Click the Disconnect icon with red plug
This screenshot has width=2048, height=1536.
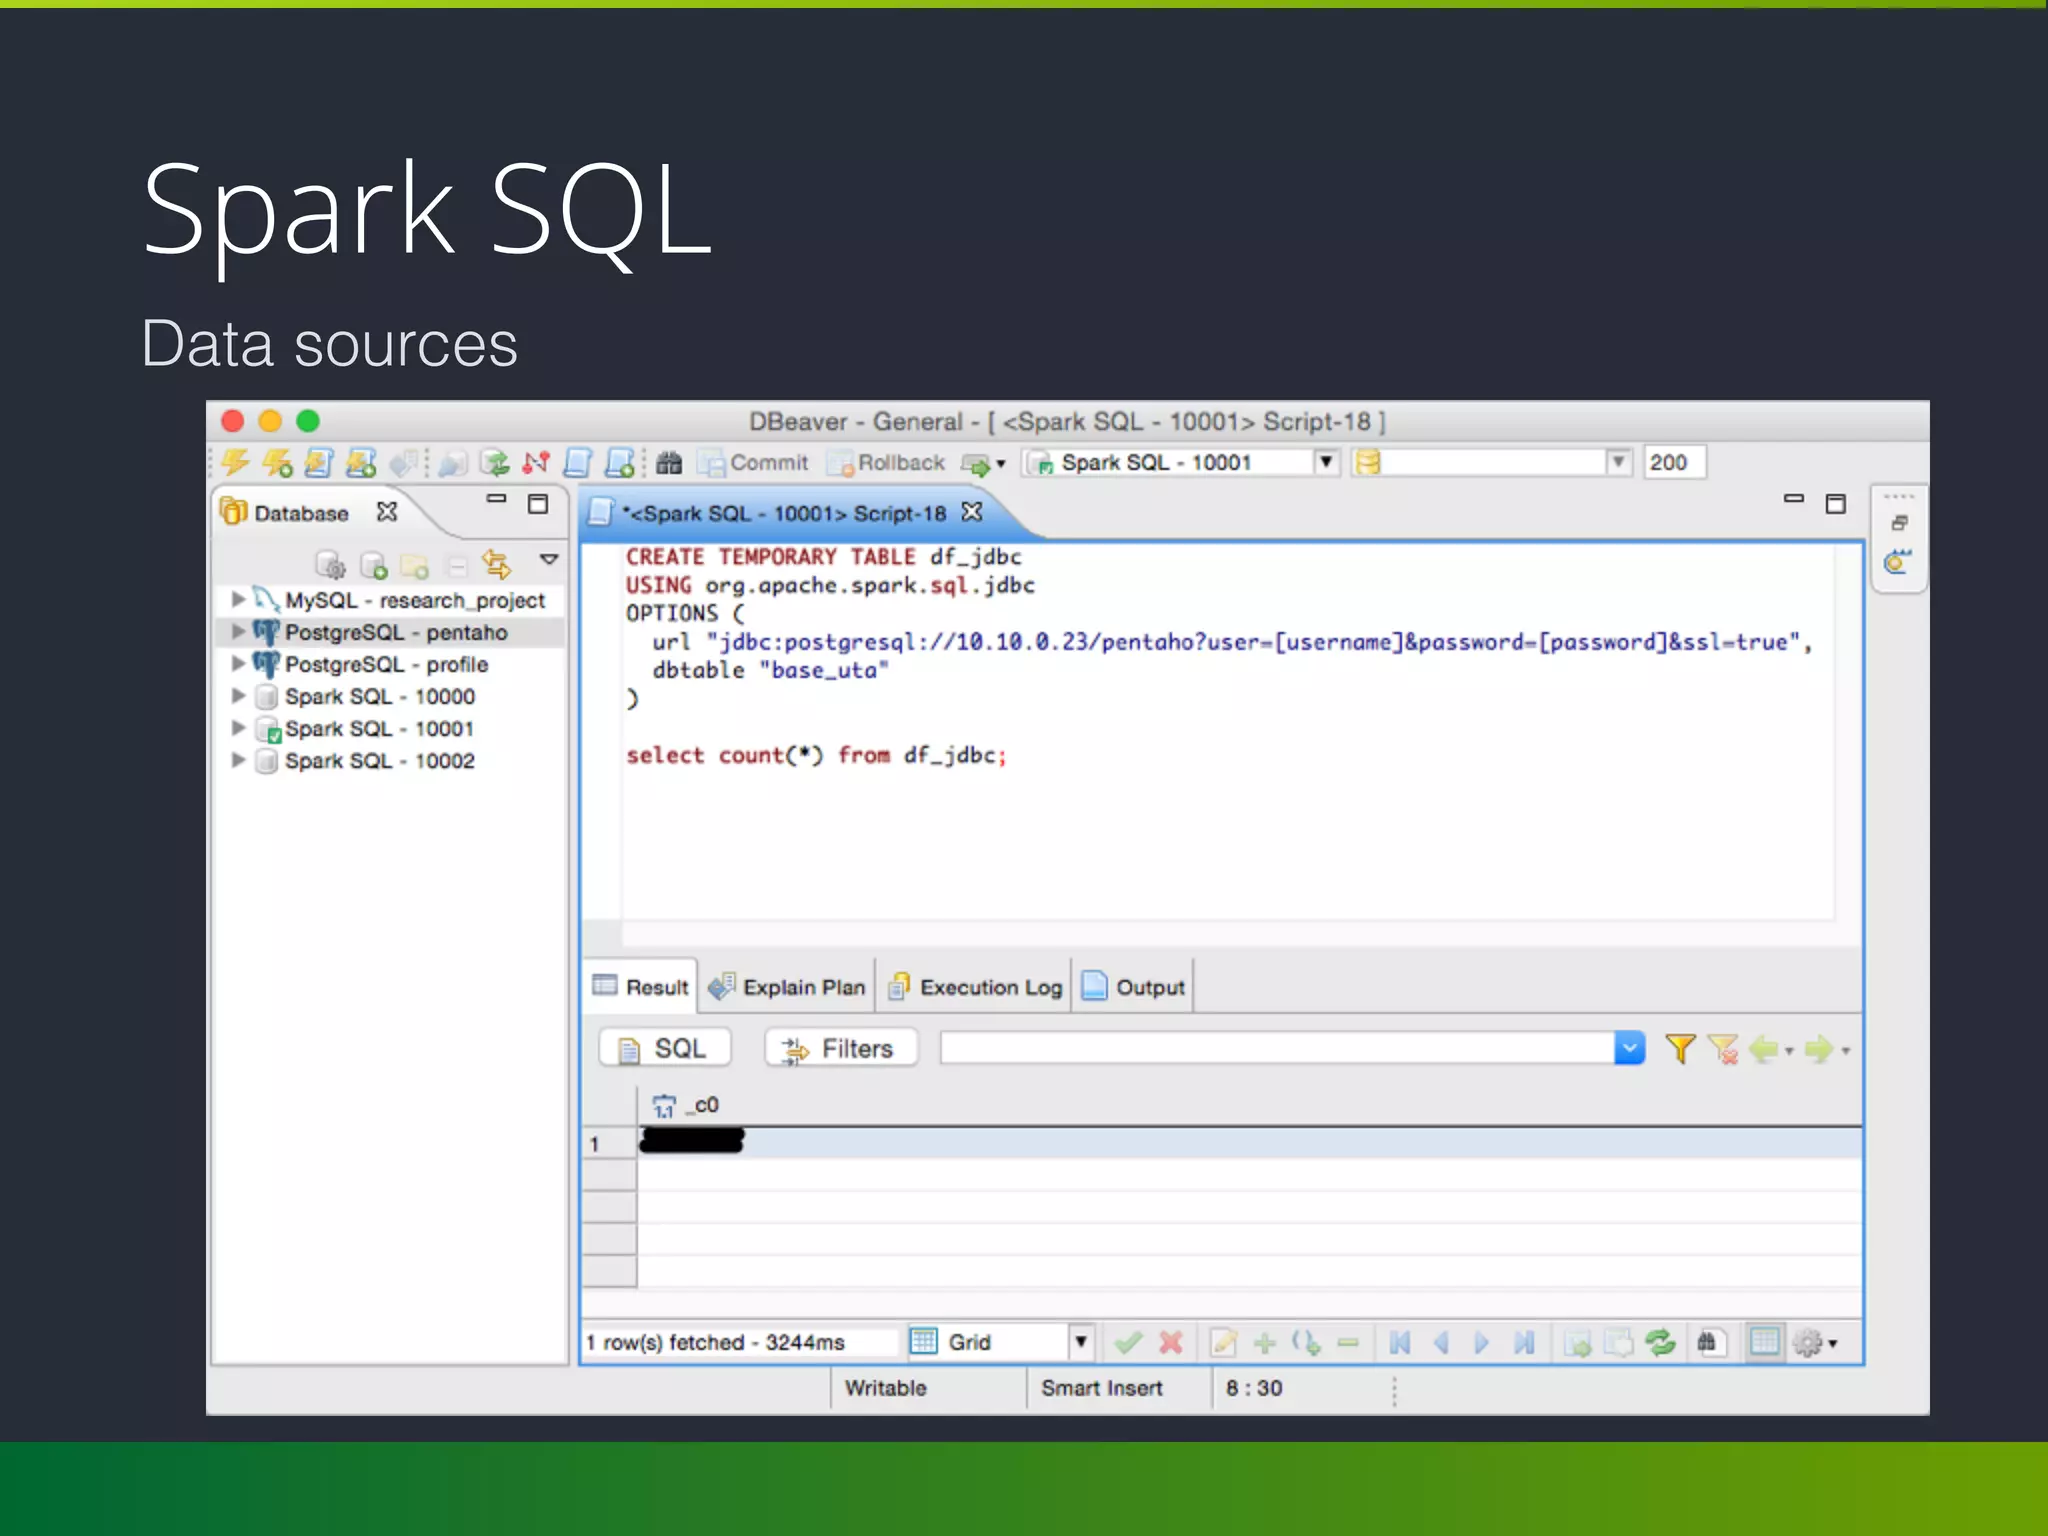point(536,462)
